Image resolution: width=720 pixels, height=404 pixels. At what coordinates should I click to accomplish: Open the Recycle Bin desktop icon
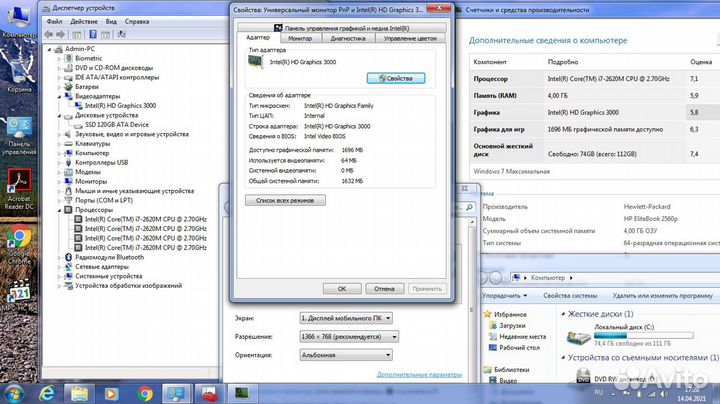[18, 71]
